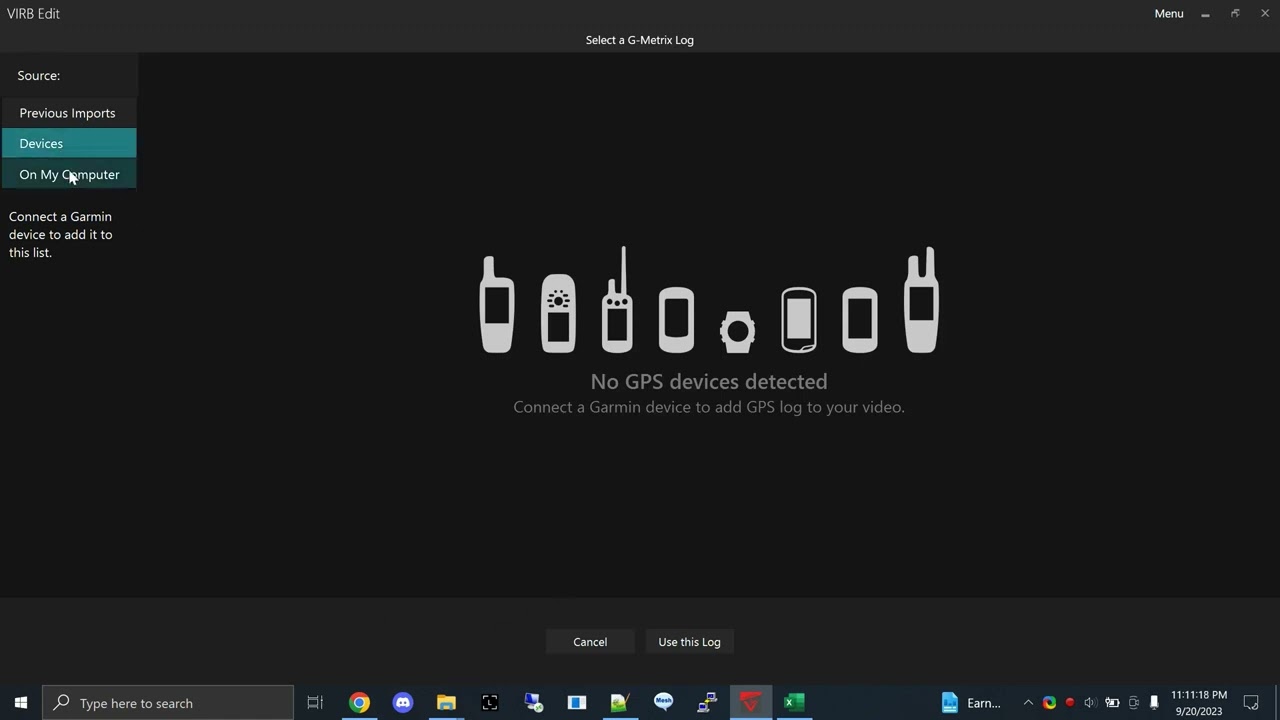The image size is (1280, 720).
Task: Open the notification center icon
Action: [x=1251, y=703]
